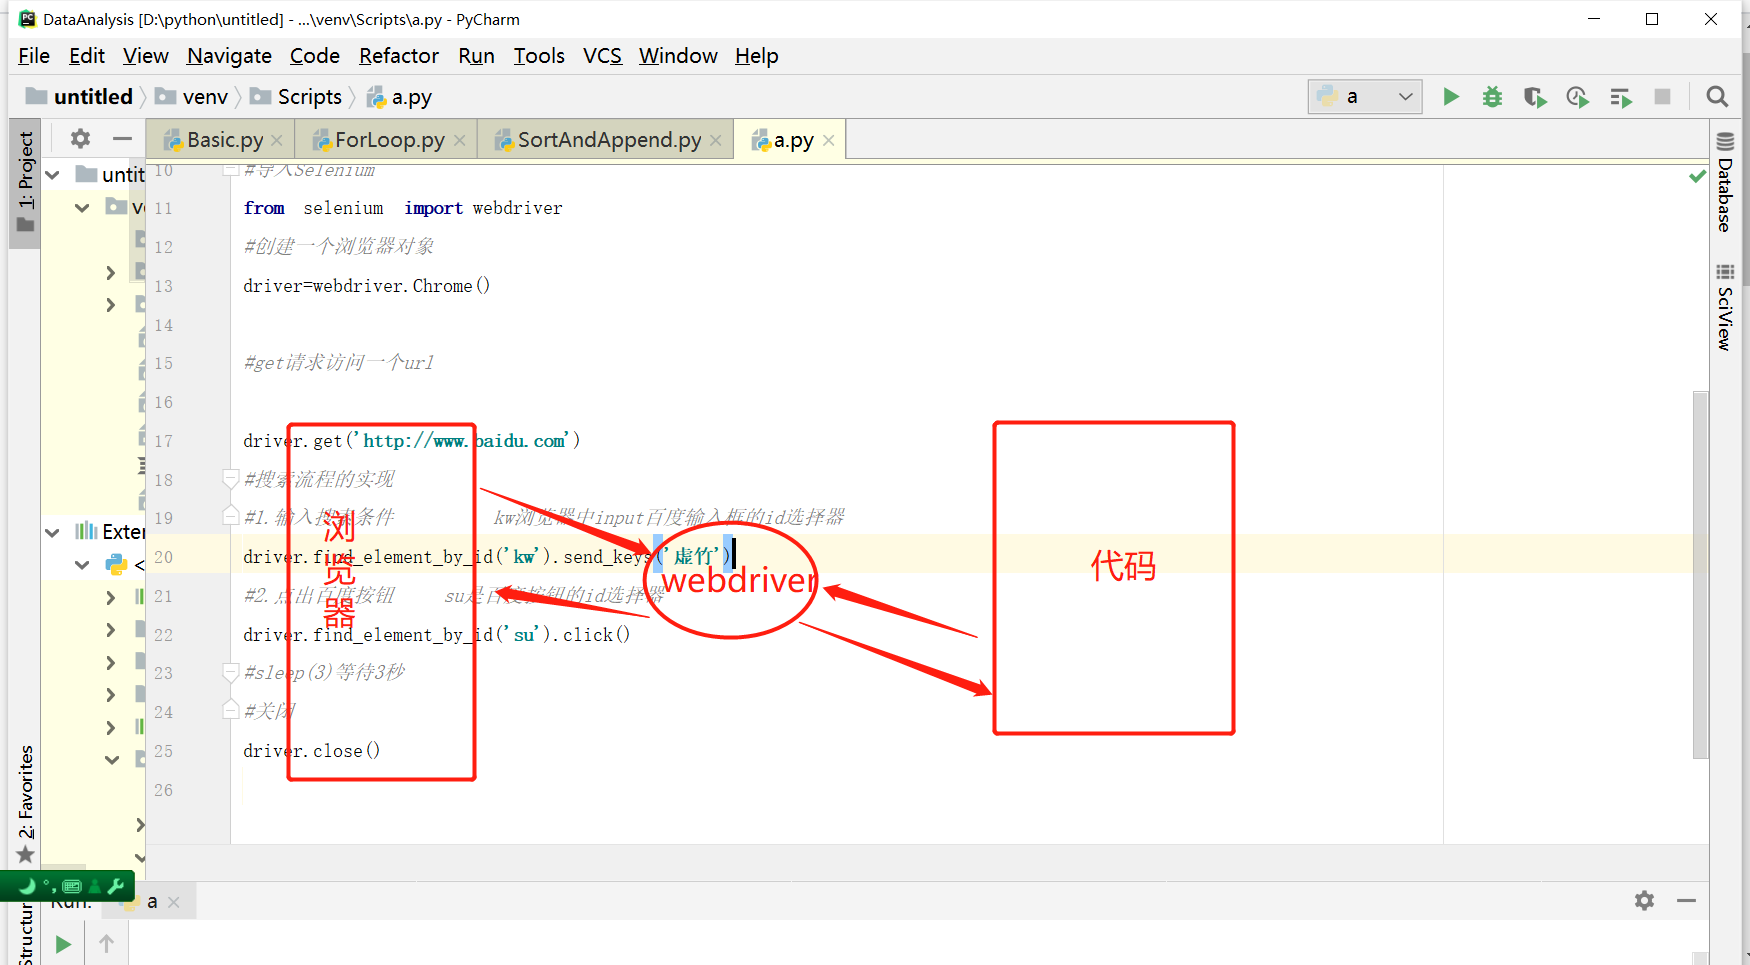Open Run panel settings gear
Viewport: 1750px width, 965px height.
1644,901
